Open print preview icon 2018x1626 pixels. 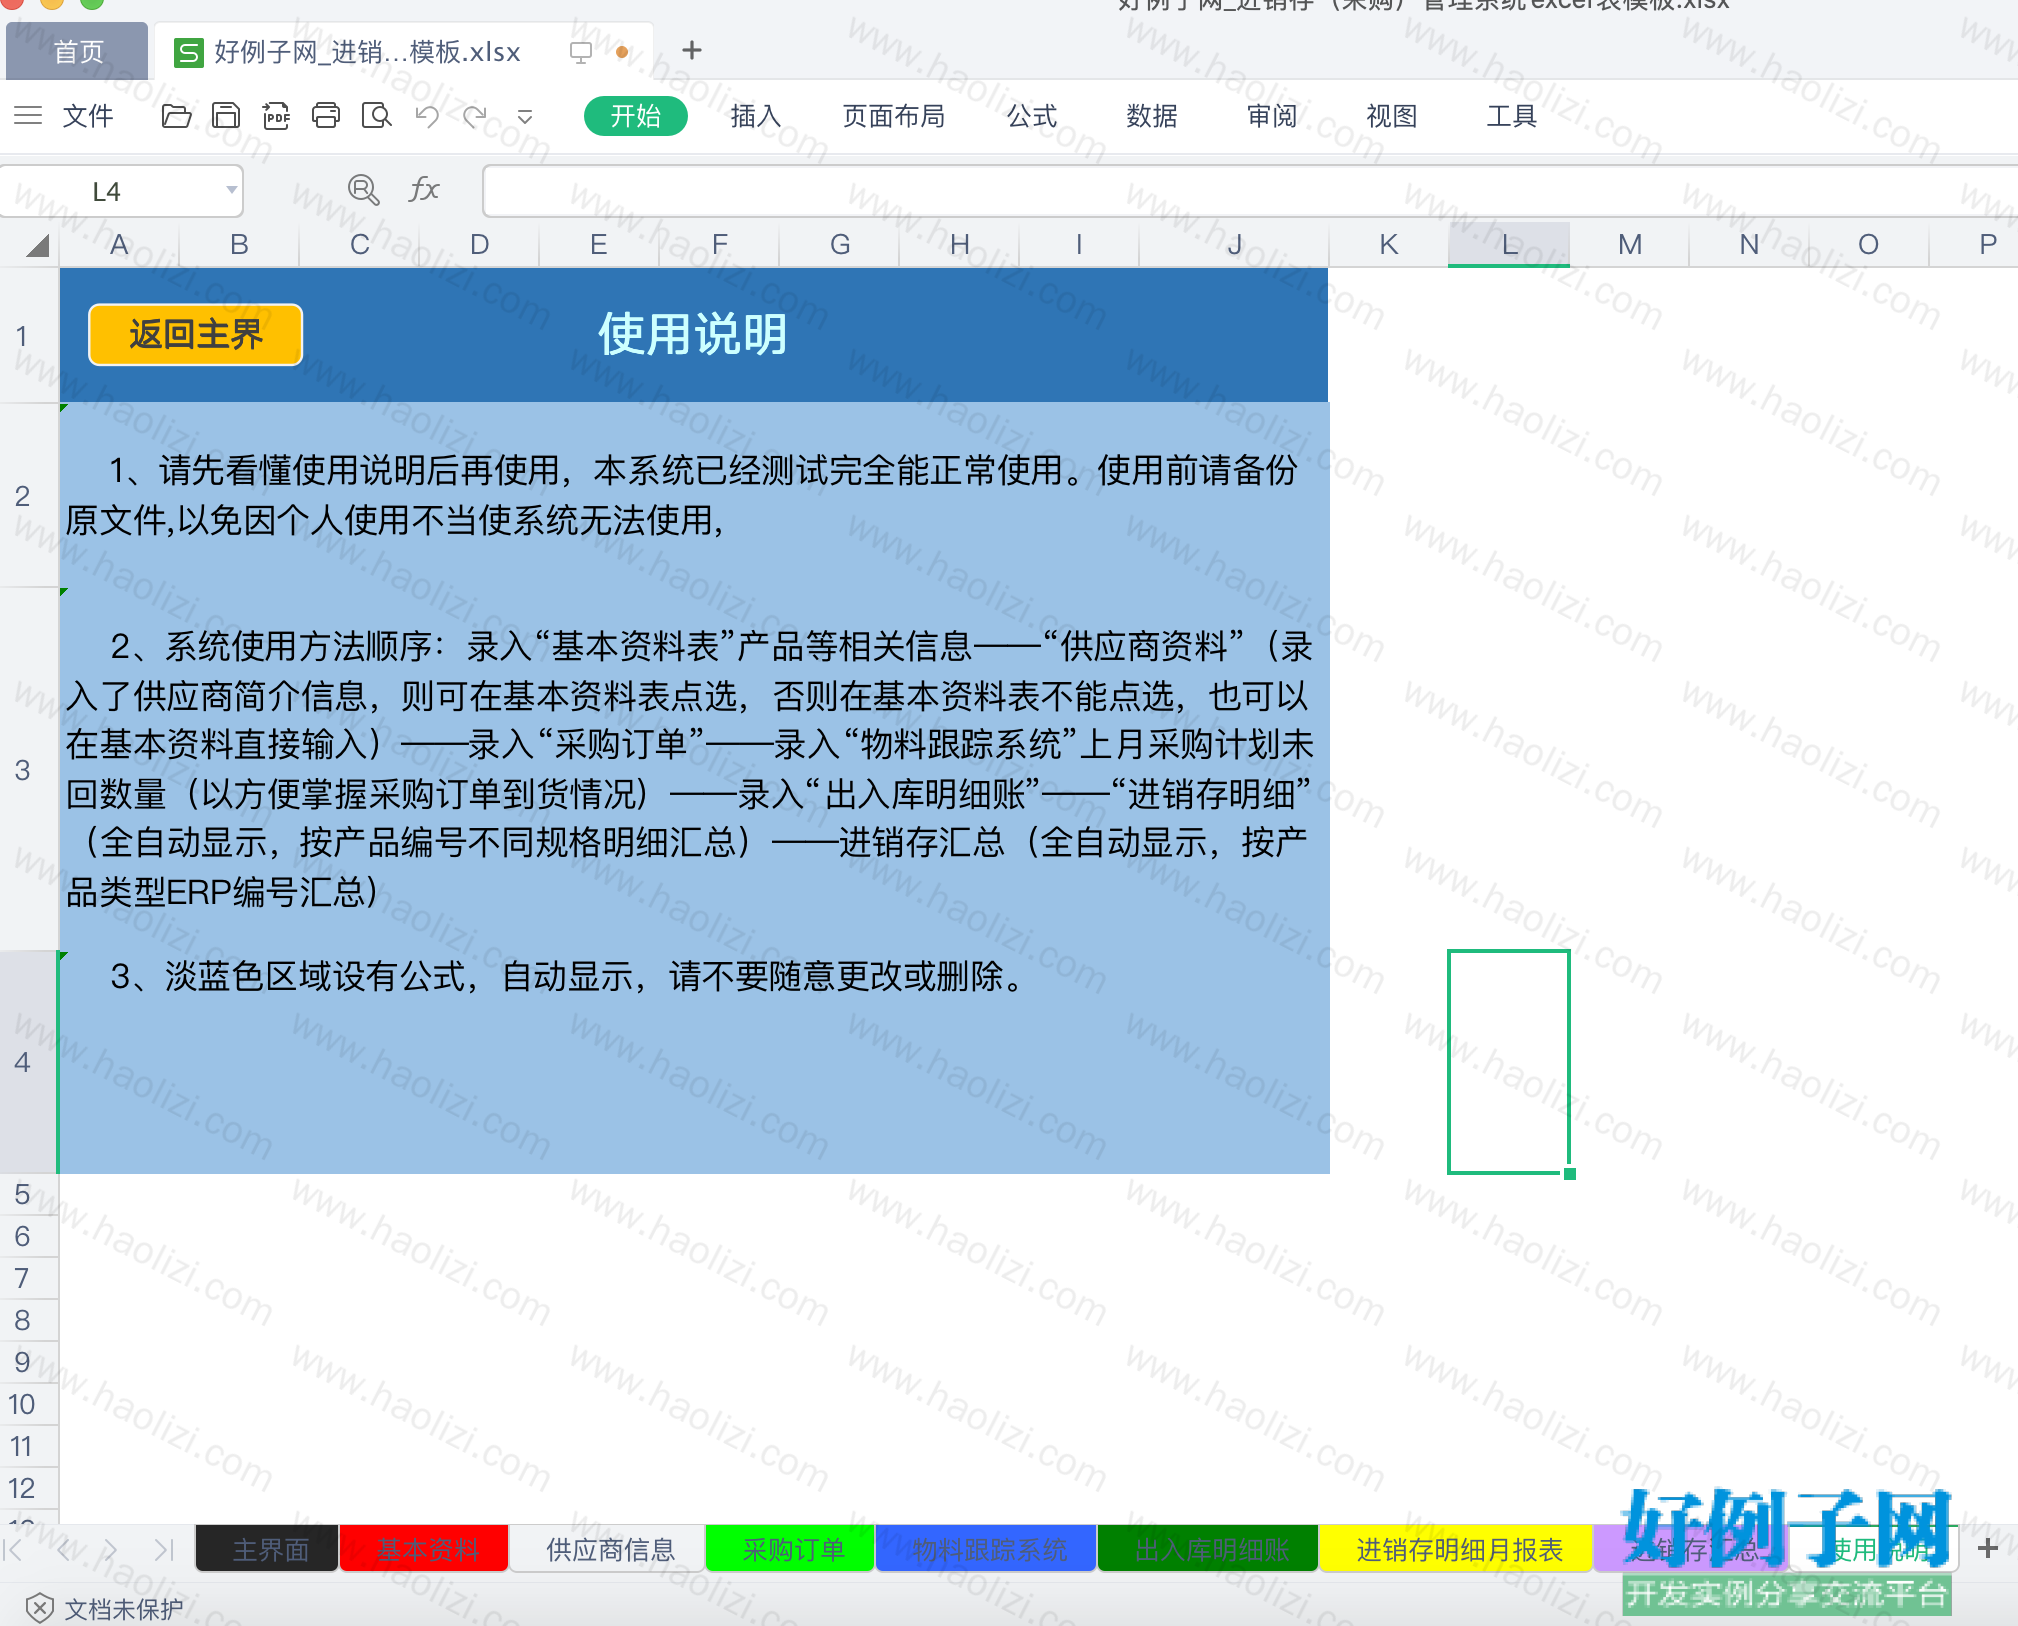[x=377, y=116]
